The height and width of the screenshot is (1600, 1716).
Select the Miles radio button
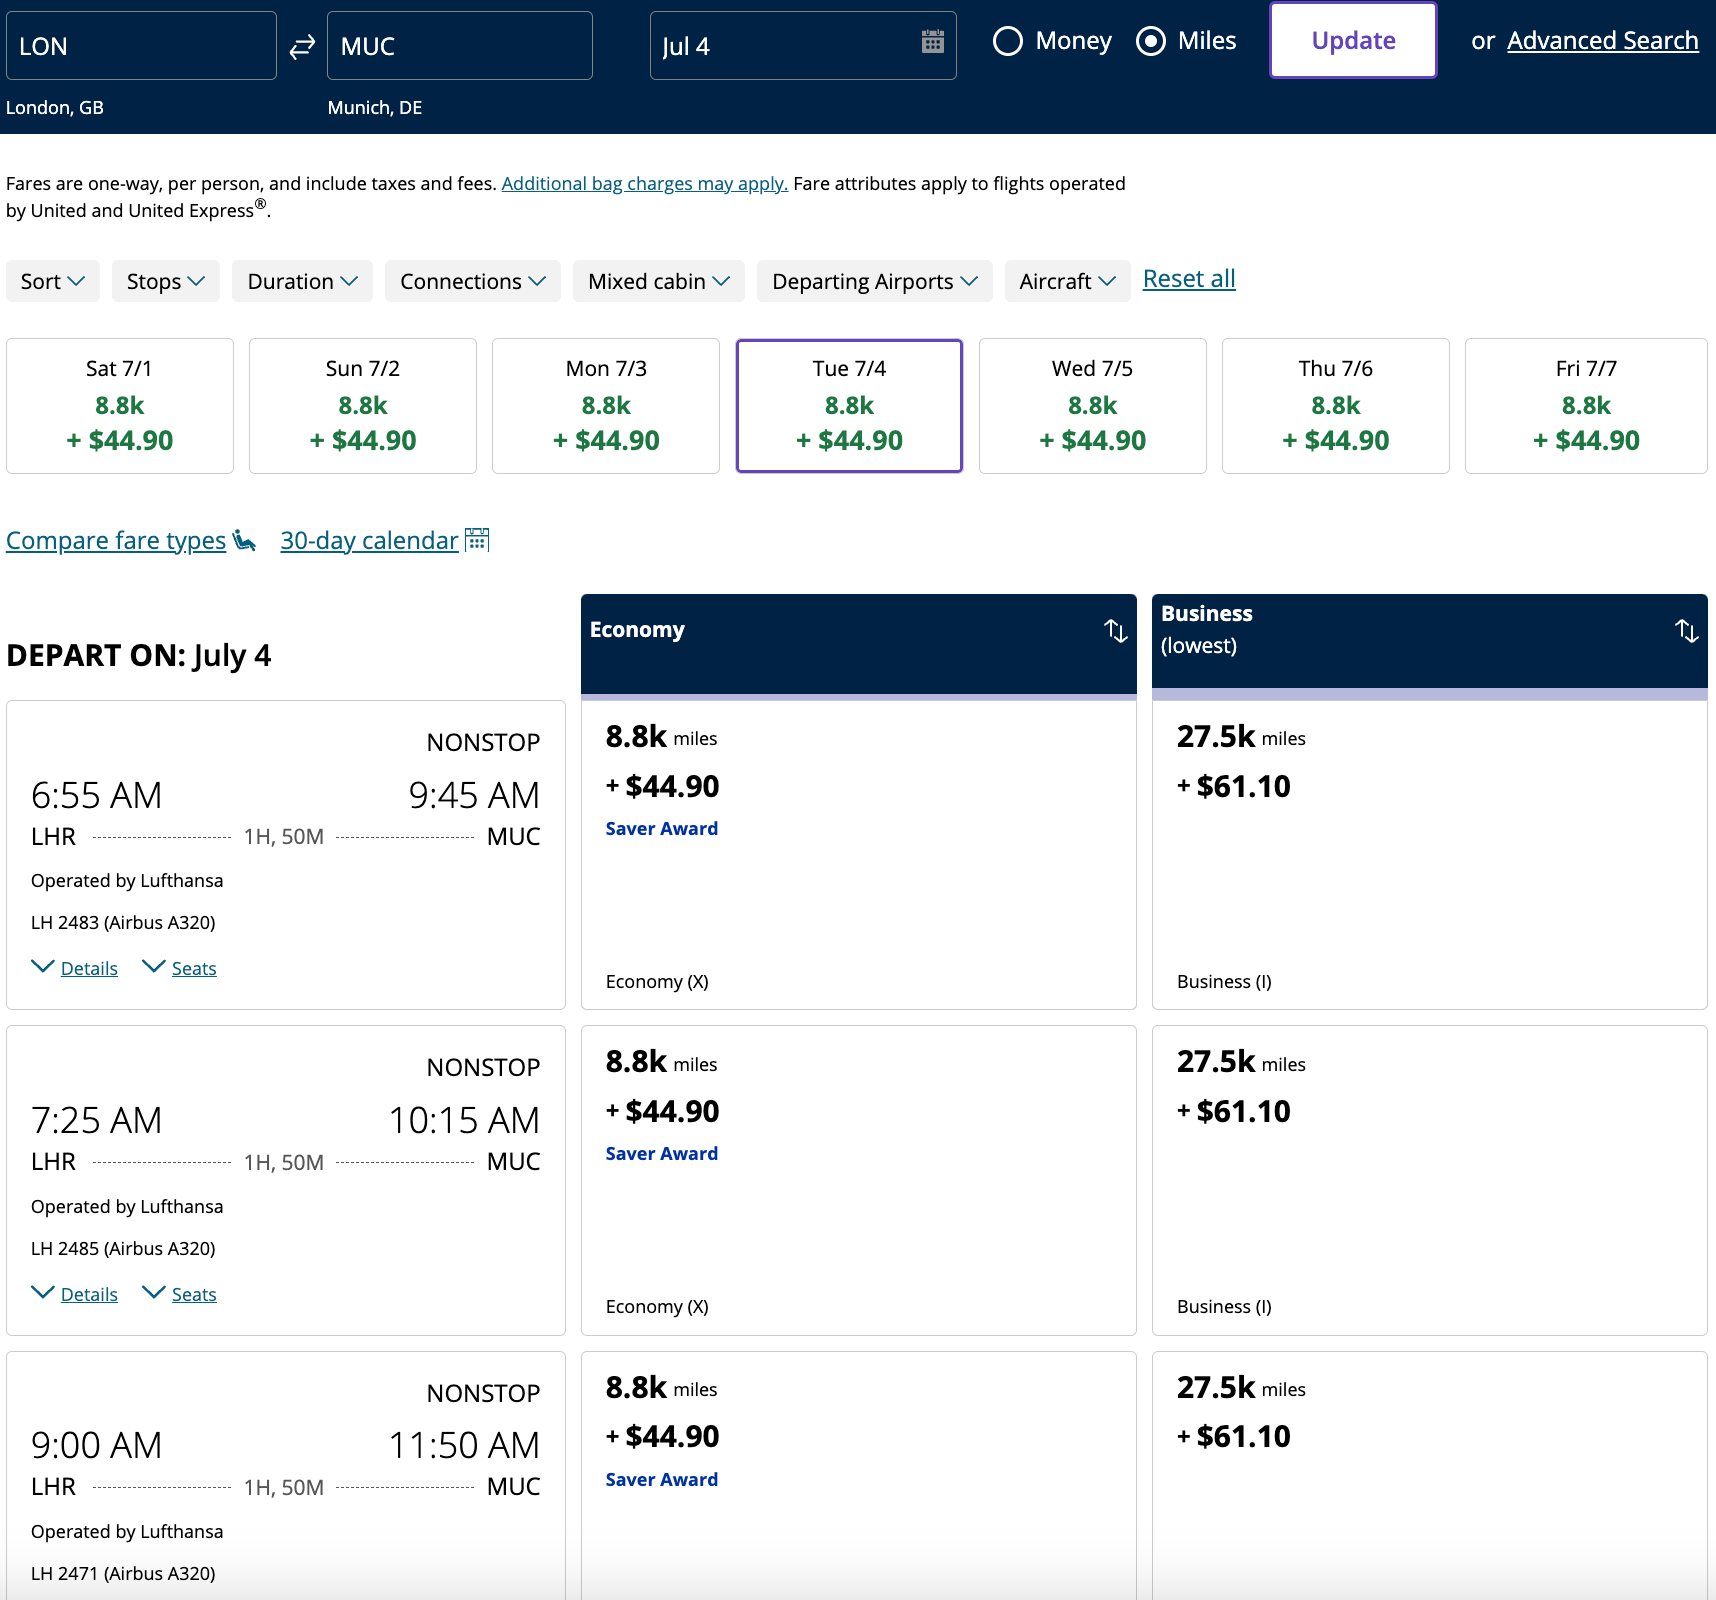click(1152, 41)
